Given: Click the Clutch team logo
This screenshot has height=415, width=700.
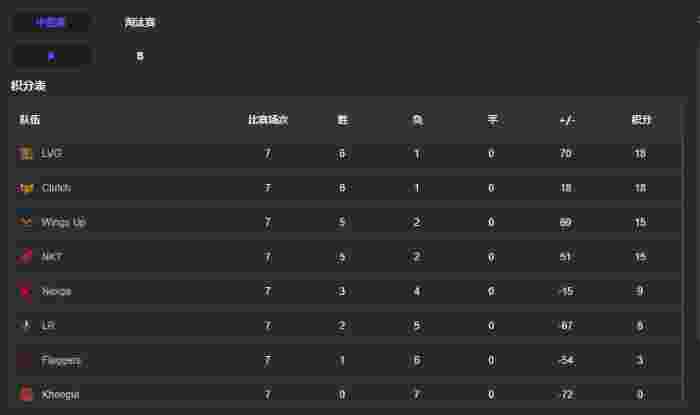Looking at the screenshot, I should pos(26,188).
